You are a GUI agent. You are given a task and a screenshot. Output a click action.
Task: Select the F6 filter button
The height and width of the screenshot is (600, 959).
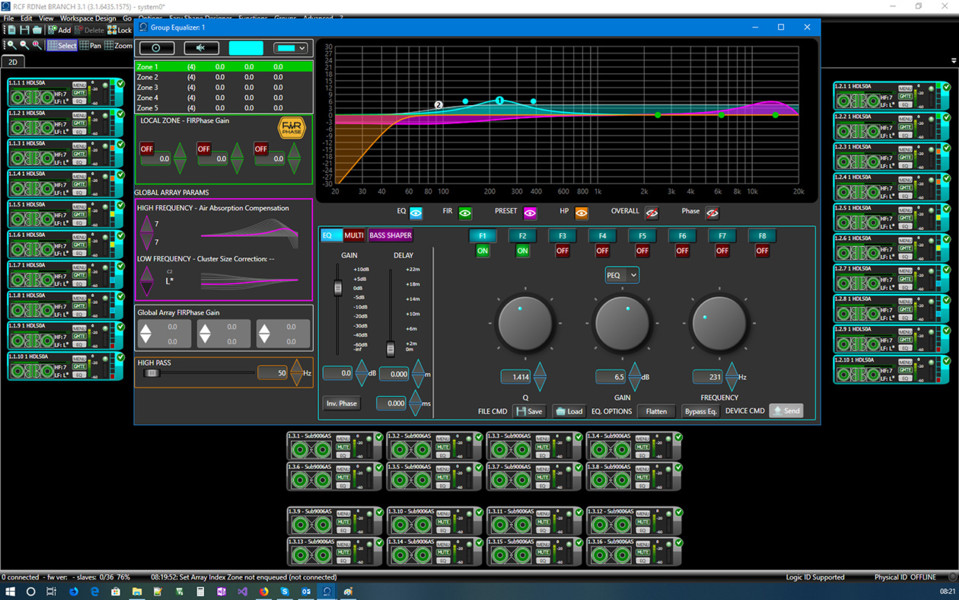click(x=682, y=235)
